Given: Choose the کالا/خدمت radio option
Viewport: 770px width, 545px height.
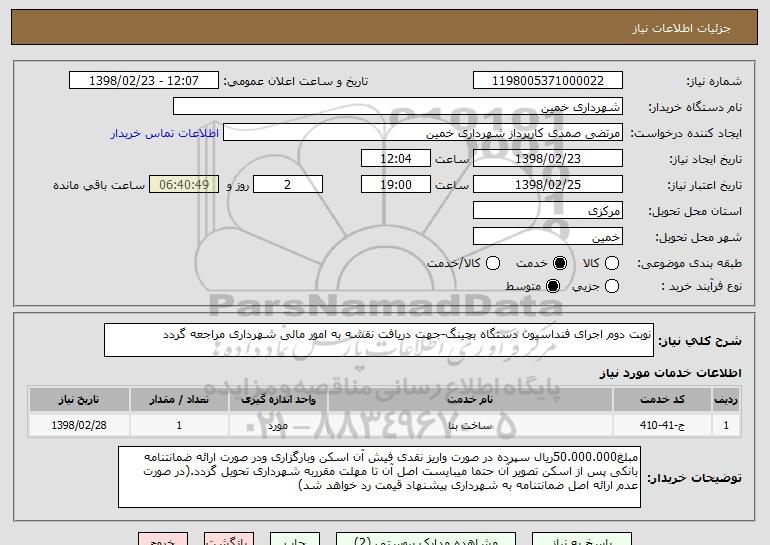Looking at the screenshot, I should point(493,263).
